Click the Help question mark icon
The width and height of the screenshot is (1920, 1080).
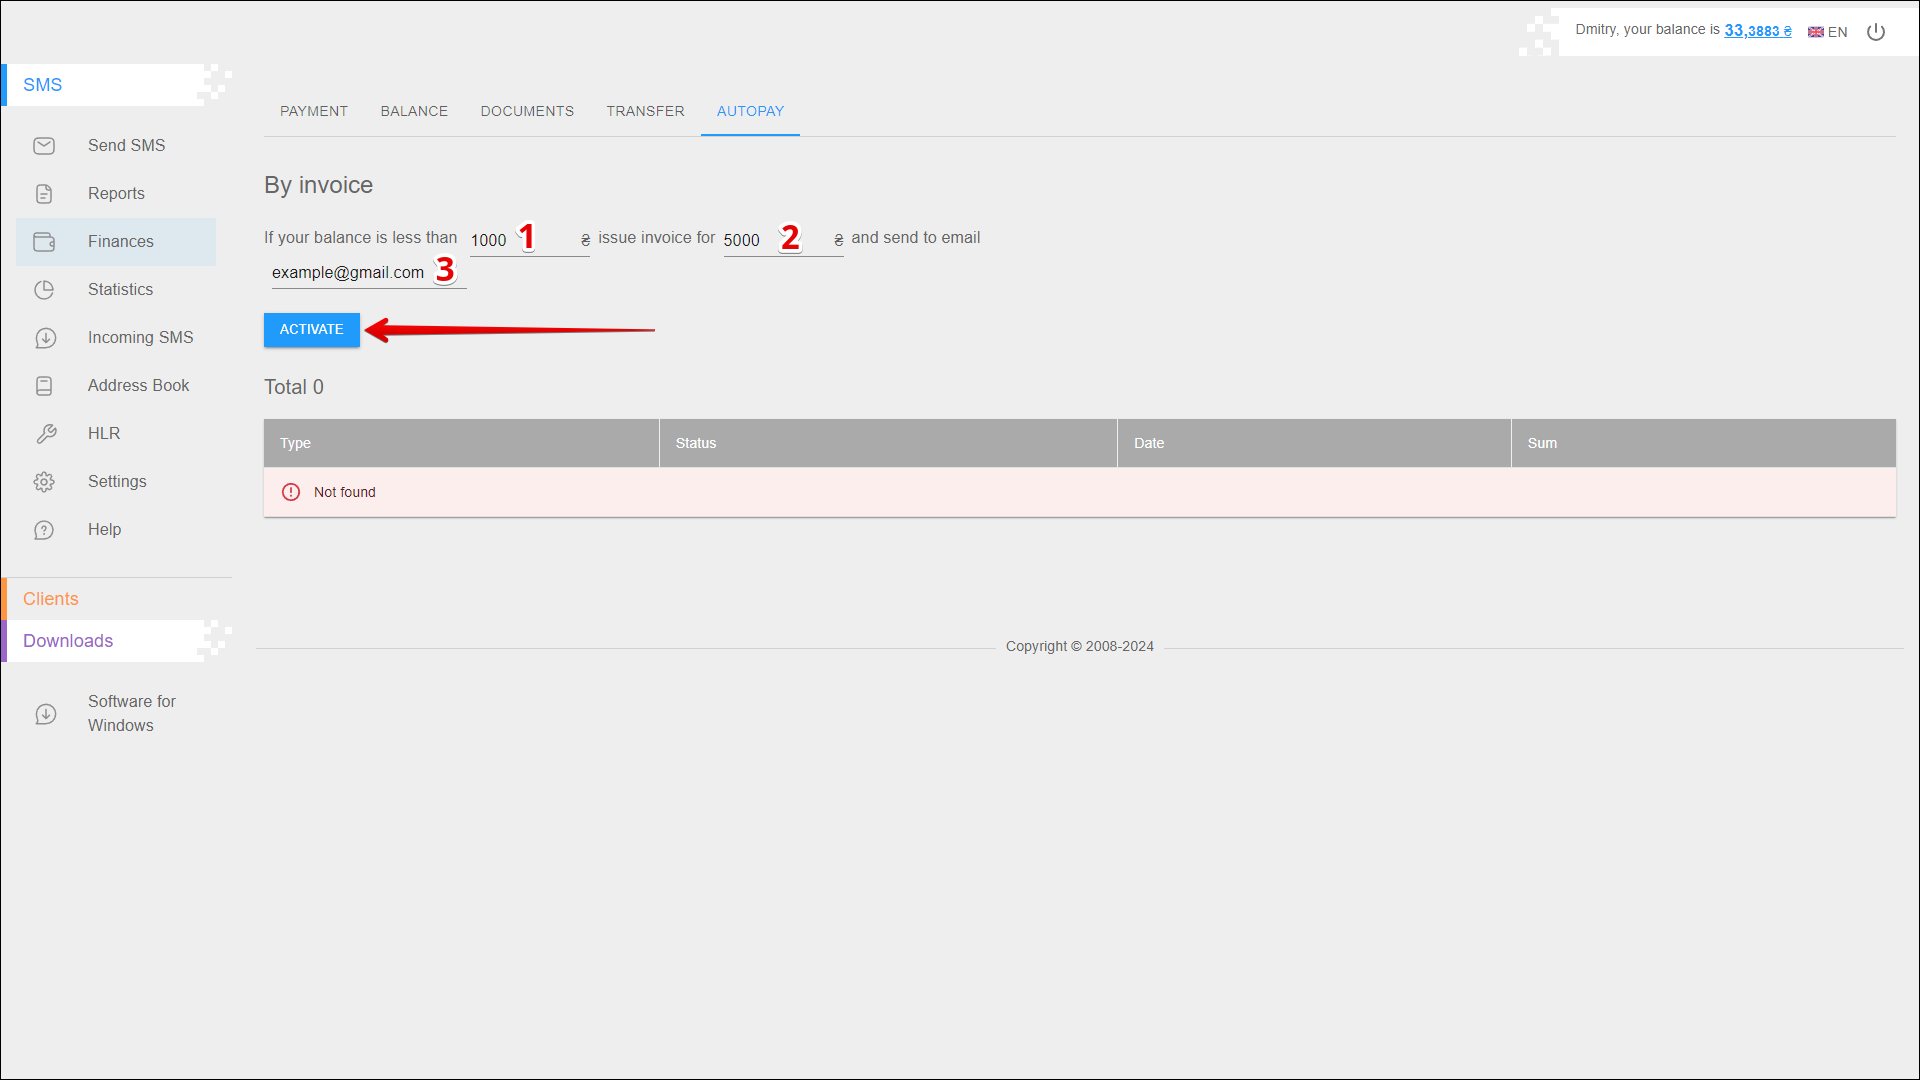44,530
